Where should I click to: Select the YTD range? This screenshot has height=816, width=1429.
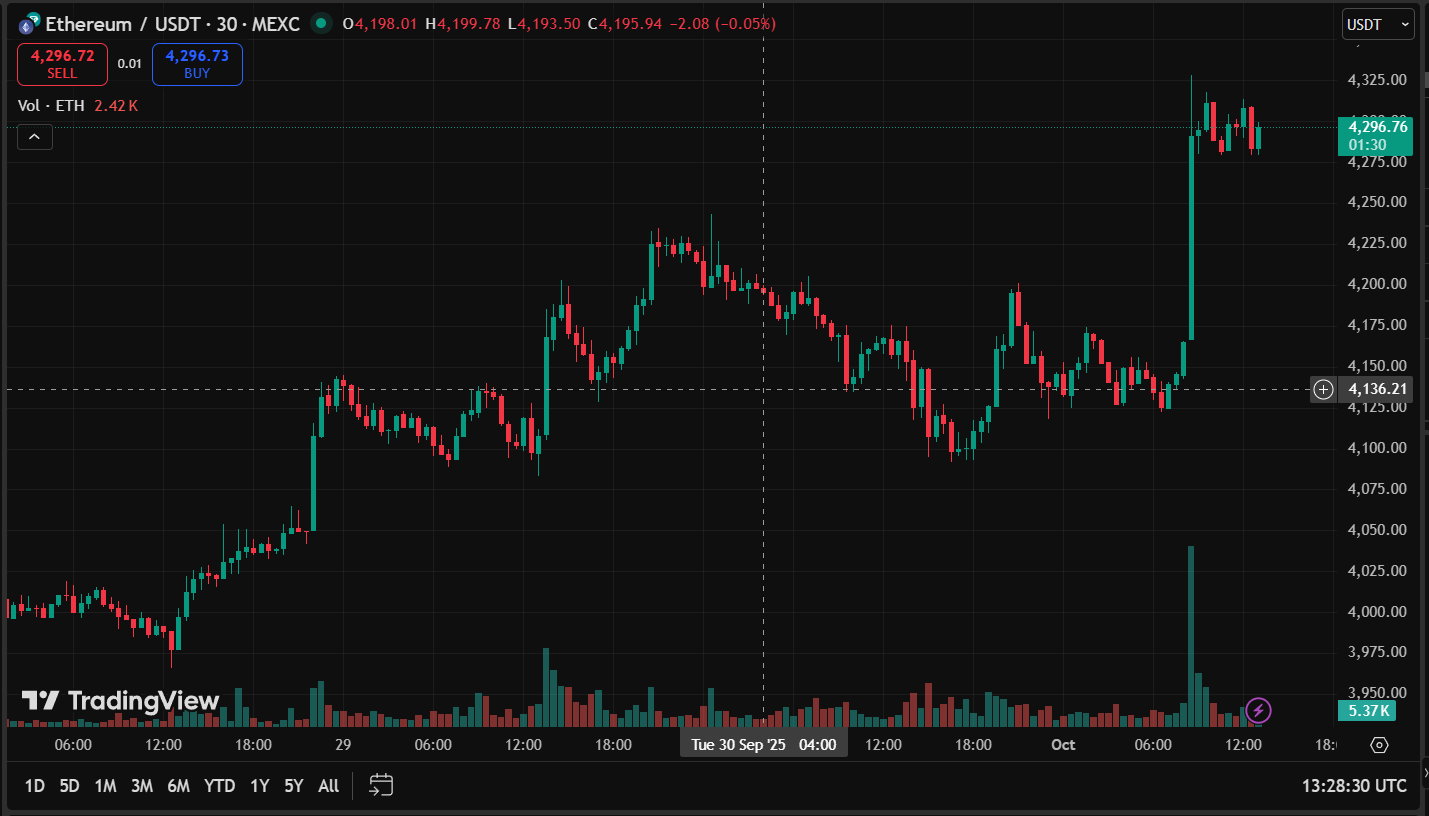(220, 786)
